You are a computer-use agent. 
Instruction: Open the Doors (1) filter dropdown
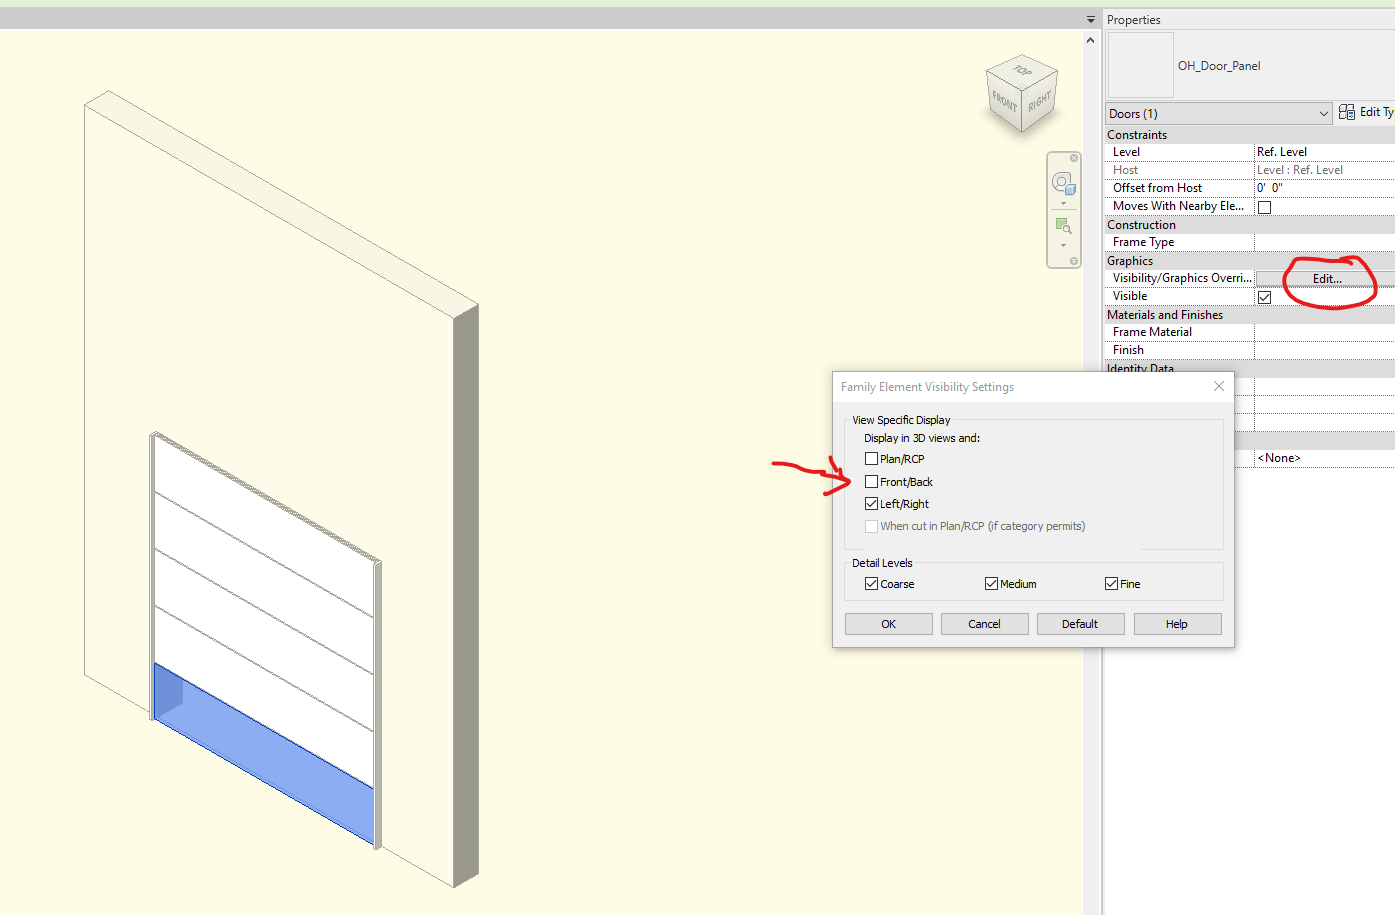tap(1219, 113)
